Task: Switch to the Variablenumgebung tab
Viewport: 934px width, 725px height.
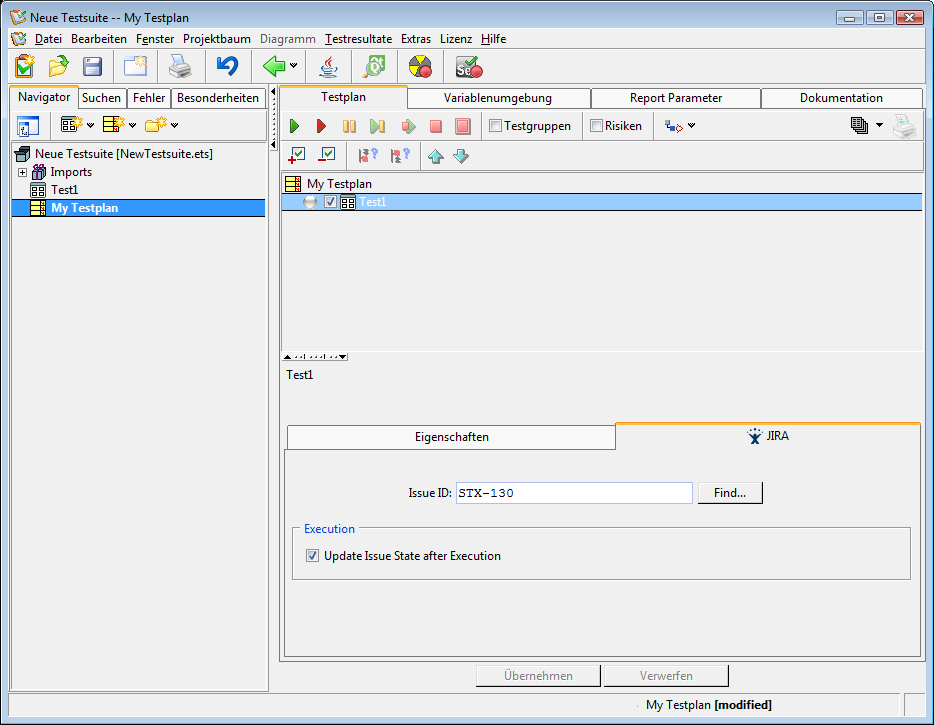Action: pos(498,98)
